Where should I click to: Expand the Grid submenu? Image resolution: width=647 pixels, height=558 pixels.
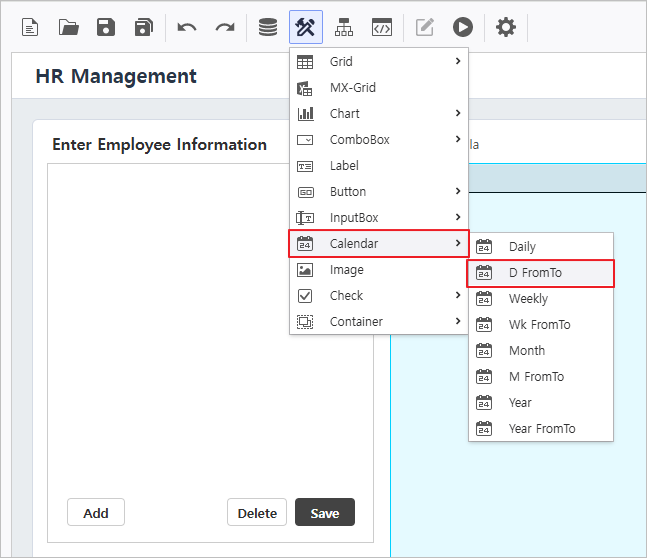pos(379,62)
